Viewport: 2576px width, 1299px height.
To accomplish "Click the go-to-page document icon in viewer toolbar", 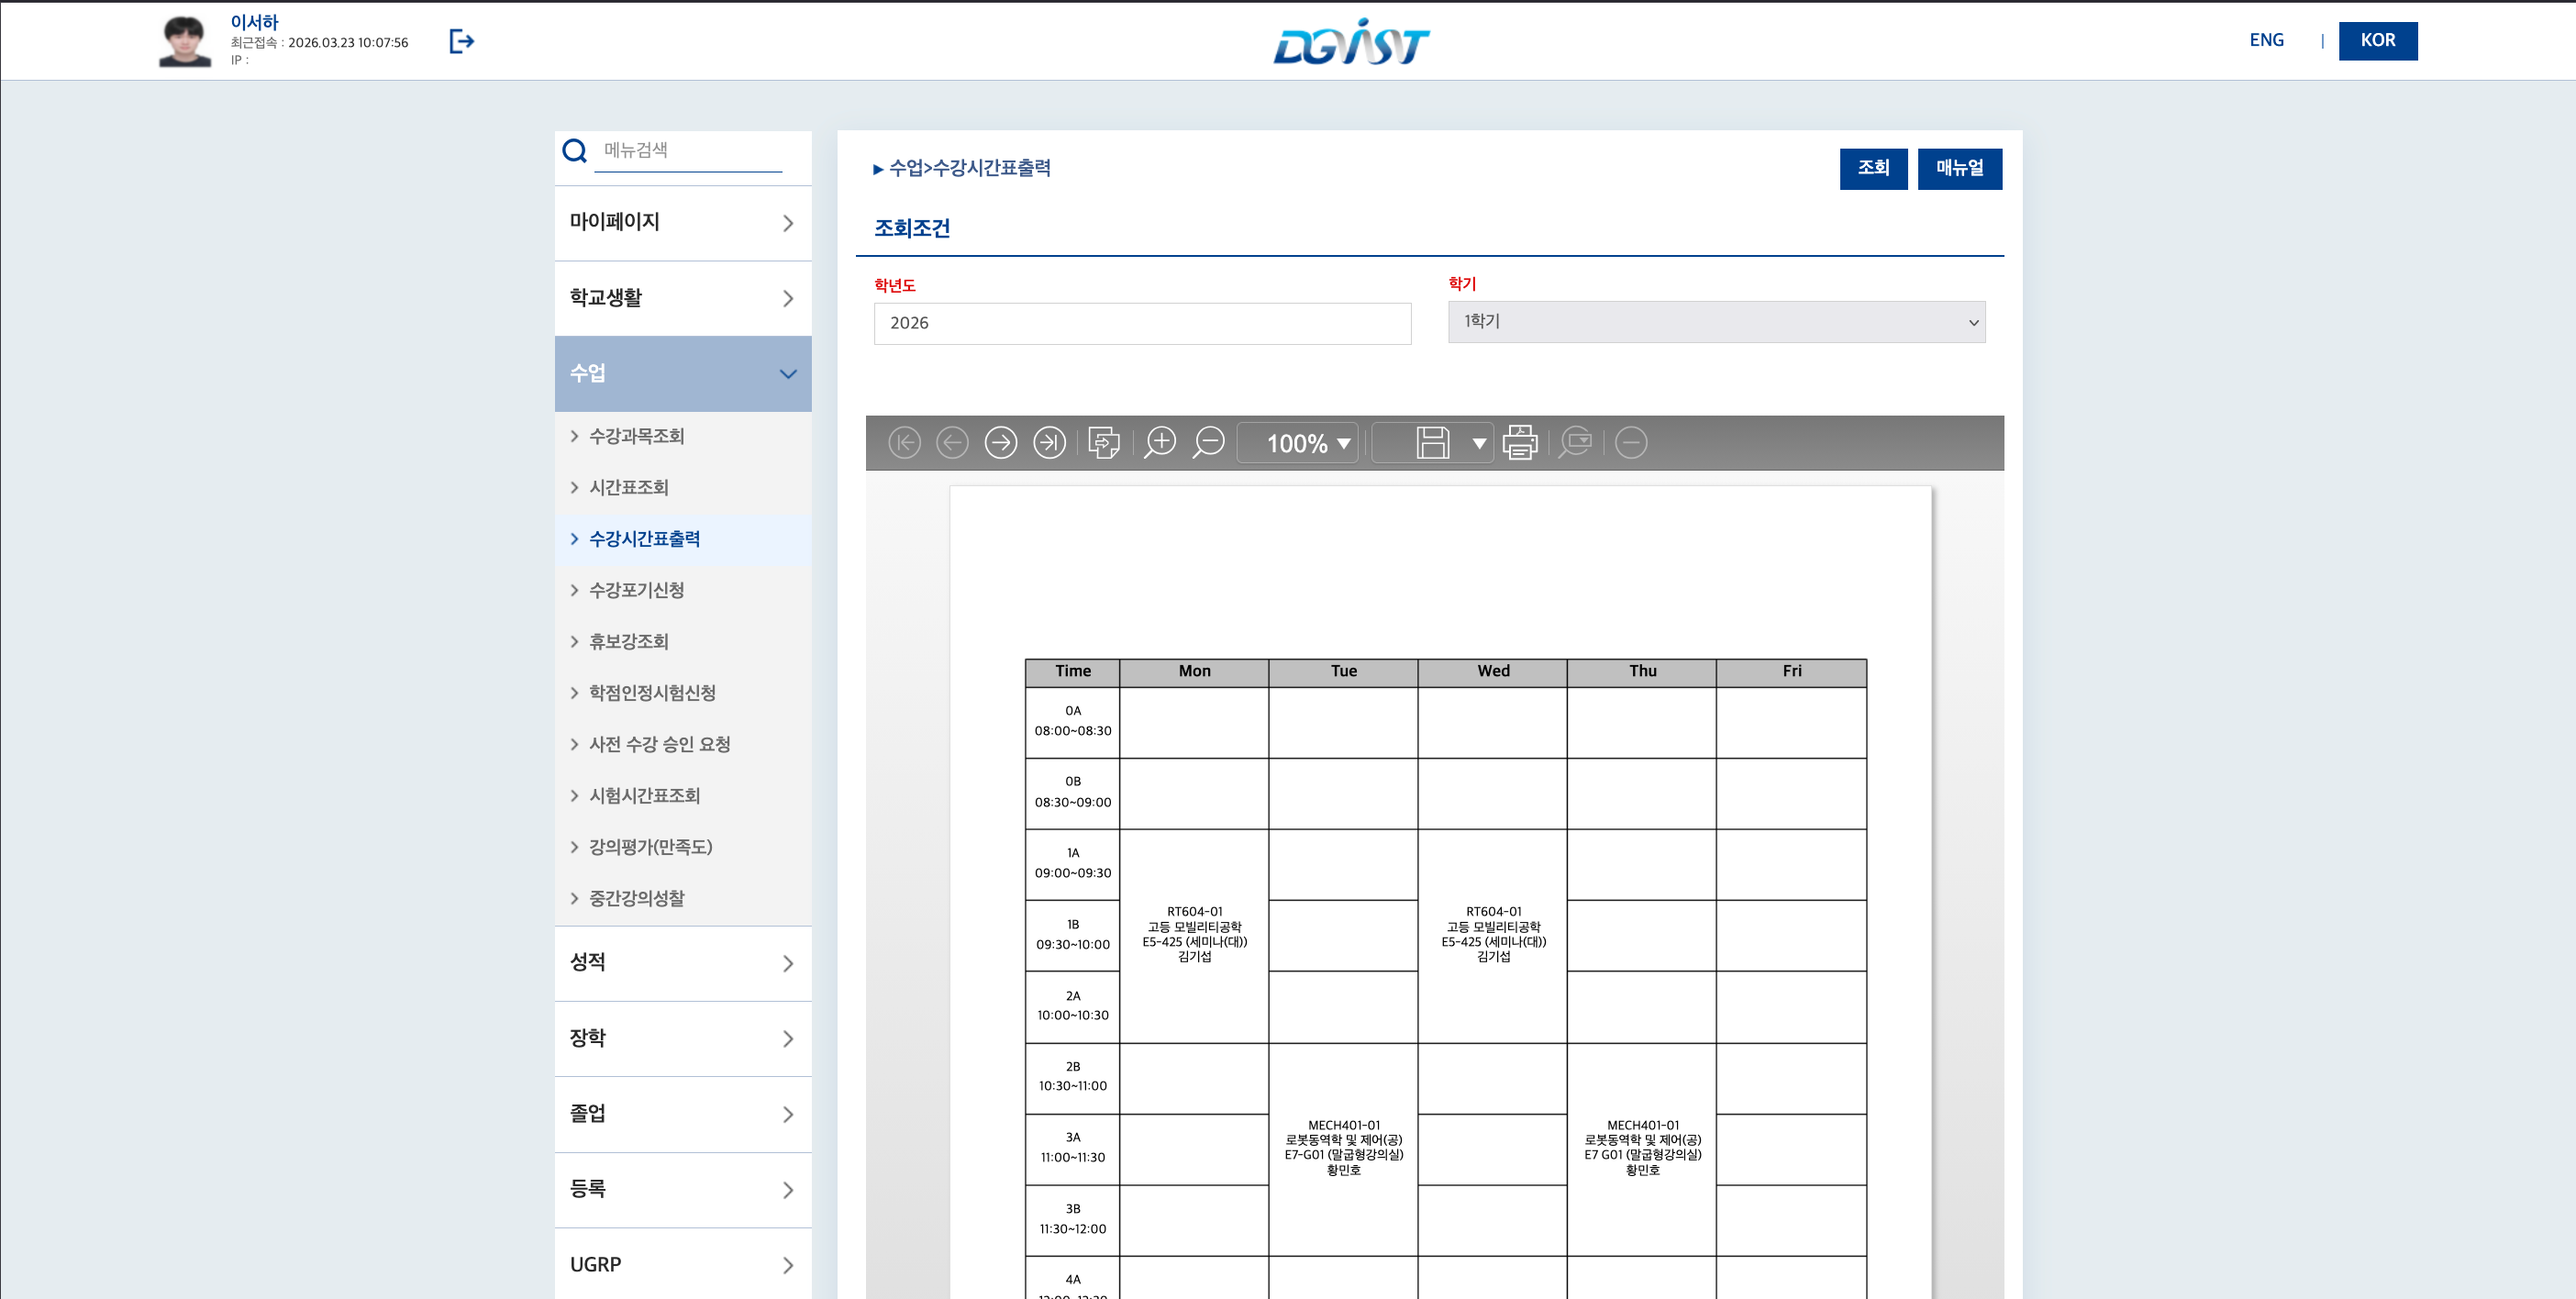I will coord(1104,443).
